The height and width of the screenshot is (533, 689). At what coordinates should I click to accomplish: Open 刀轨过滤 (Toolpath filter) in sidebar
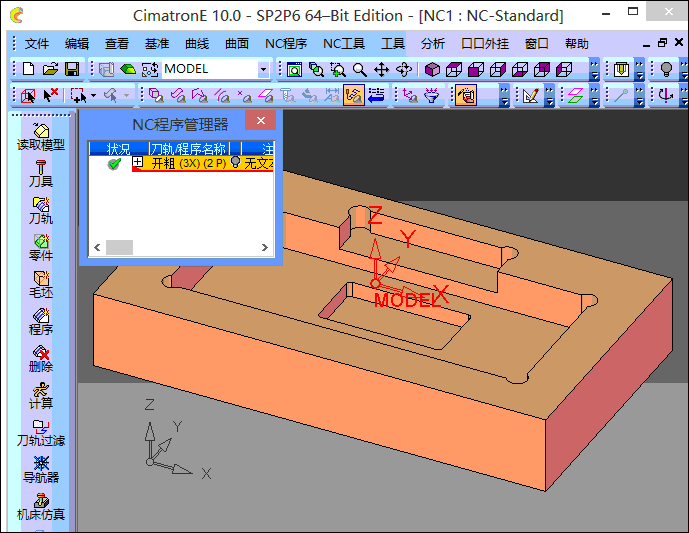pos(41,433)
